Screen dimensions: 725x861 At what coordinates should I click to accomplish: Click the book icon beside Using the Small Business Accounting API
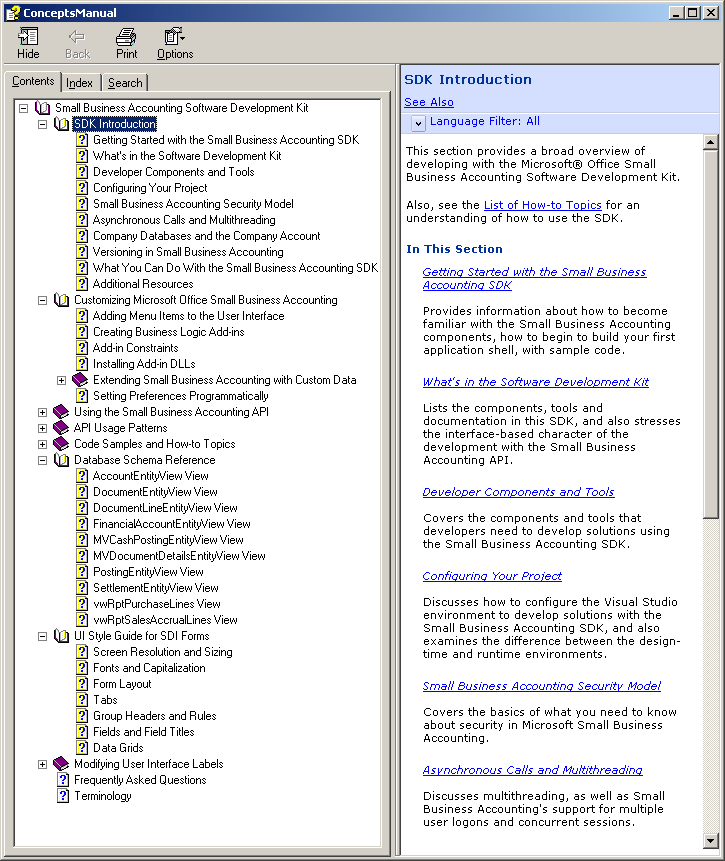click(x=61, y=412)
